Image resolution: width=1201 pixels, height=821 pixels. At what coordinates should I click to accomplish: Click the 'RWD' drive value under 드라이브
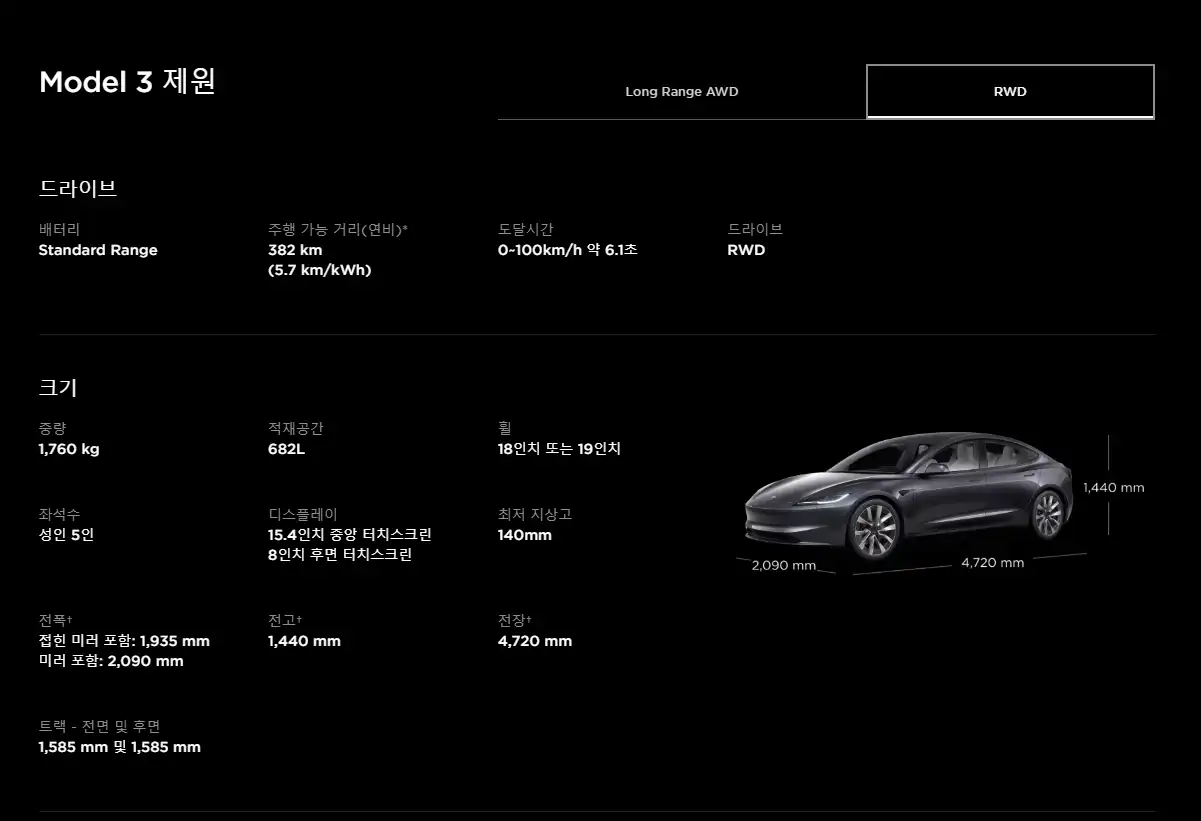tap(746, 250)
